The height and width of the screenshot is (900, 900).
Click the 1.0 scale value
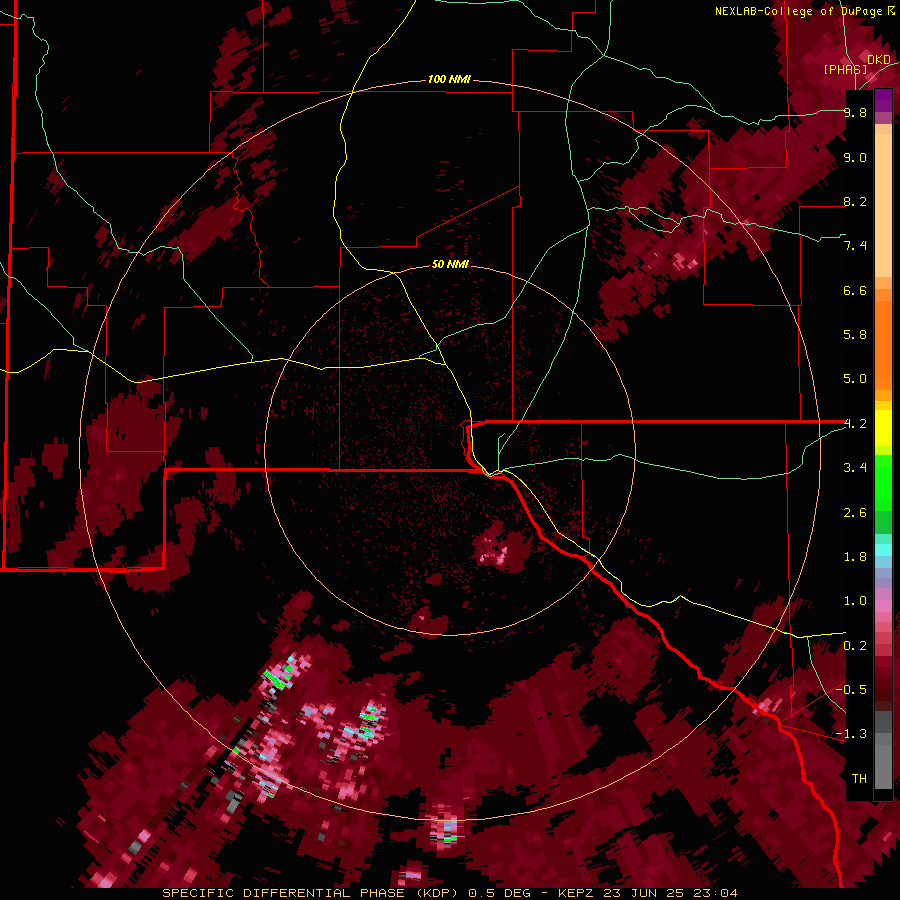pos(855,601)
